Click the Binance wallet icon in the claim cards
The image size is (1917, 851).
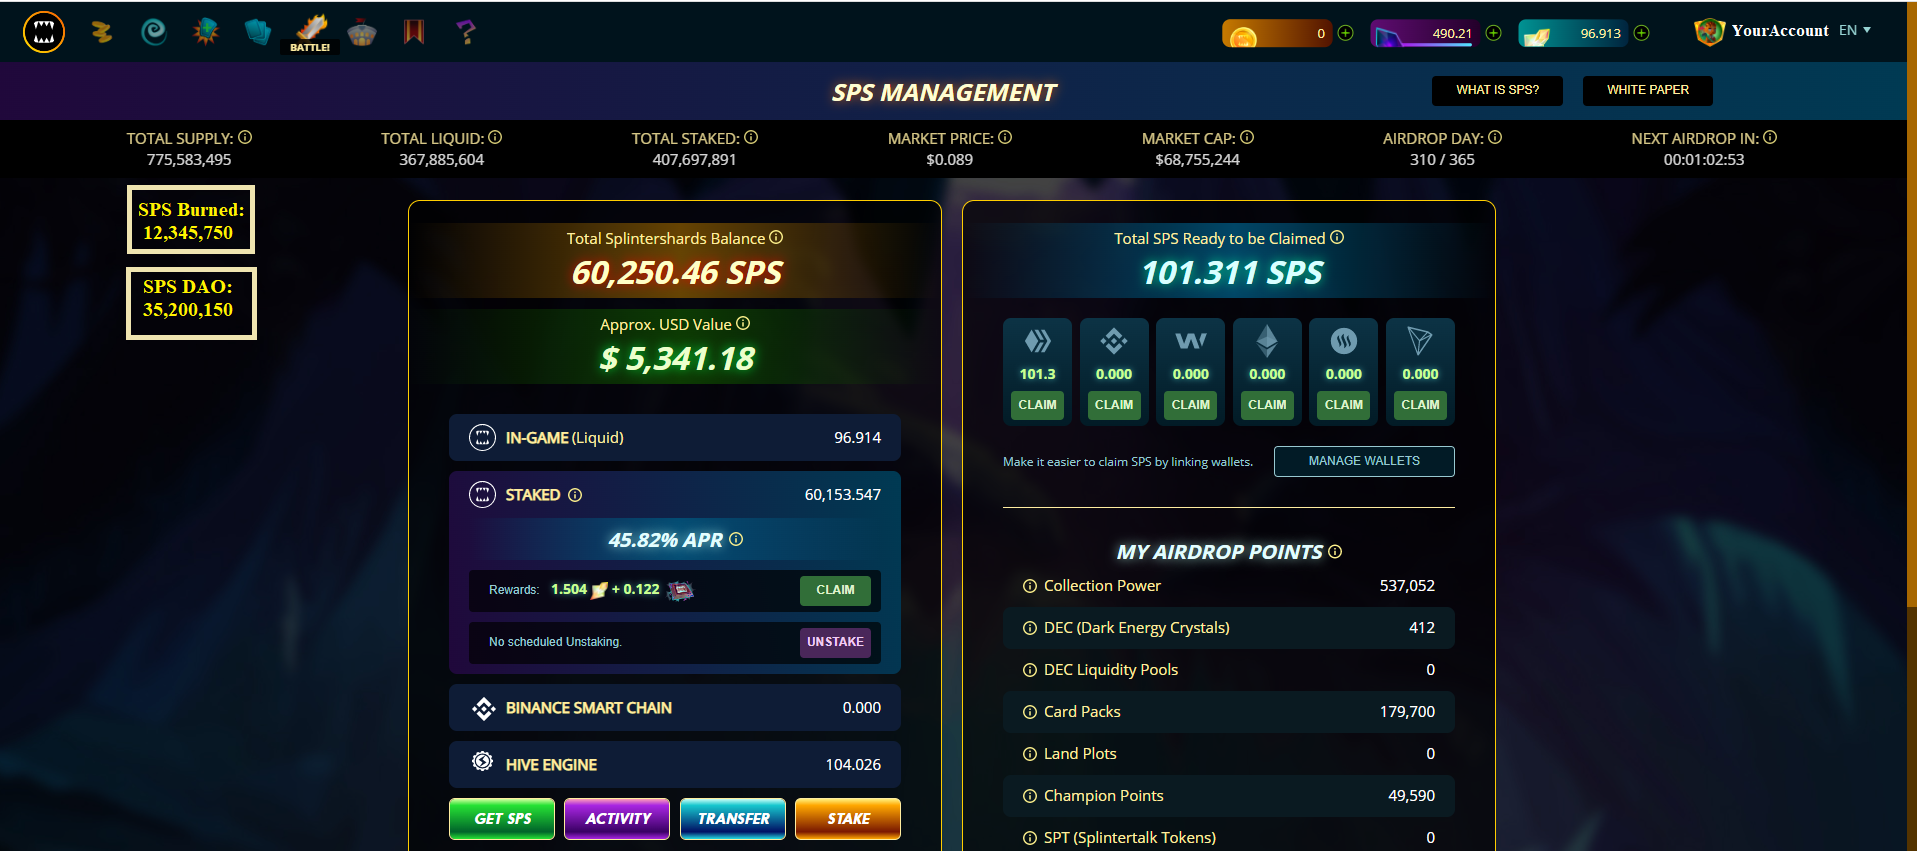click(1114, 341)
